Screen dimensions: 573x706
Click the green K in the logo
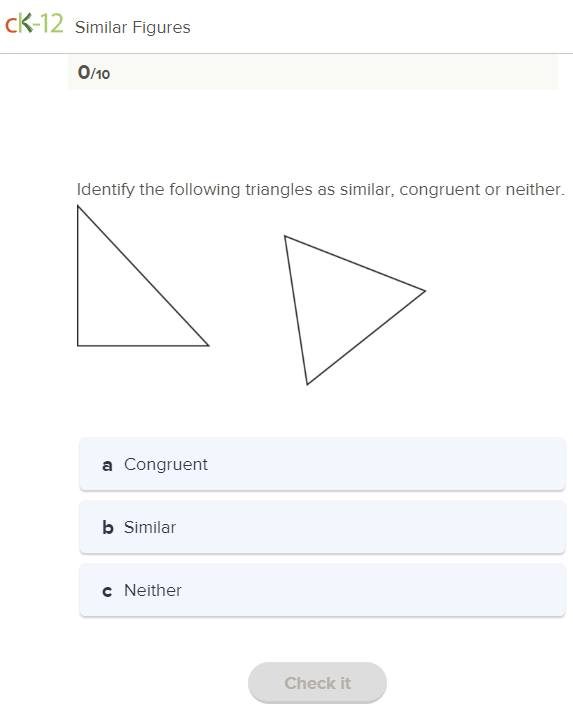tap(26, 23)
